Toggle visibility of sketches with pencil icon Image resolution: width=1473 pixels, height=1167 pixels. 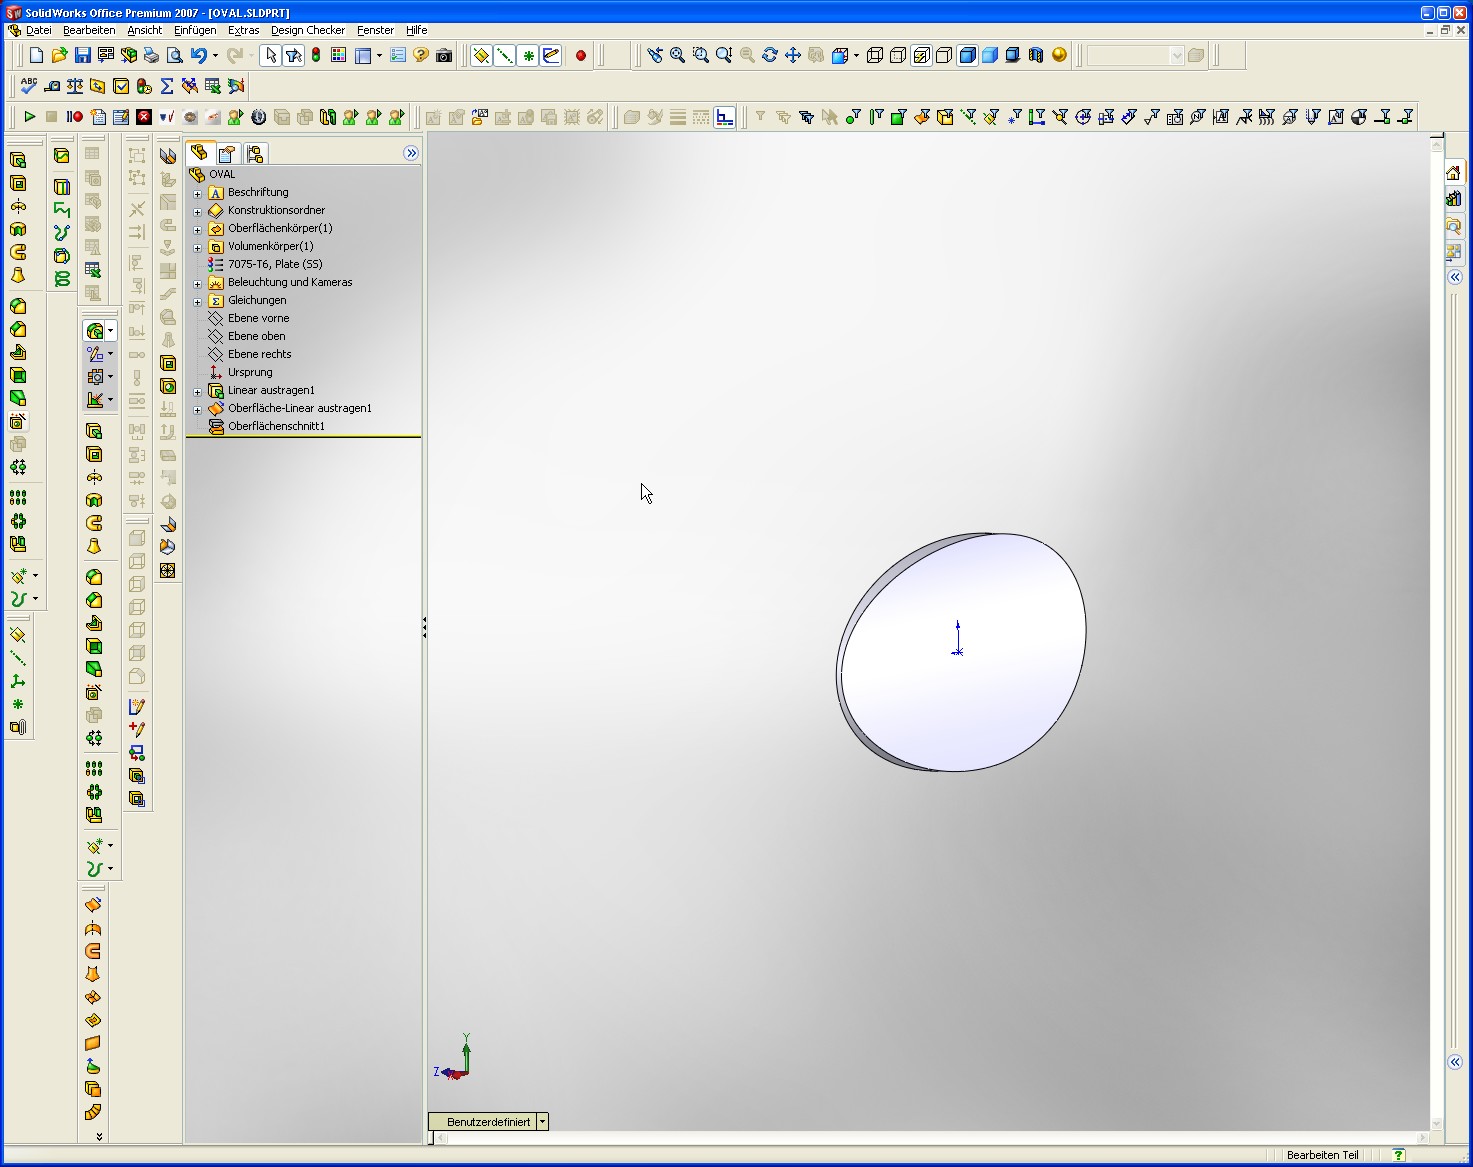(551, 55)
